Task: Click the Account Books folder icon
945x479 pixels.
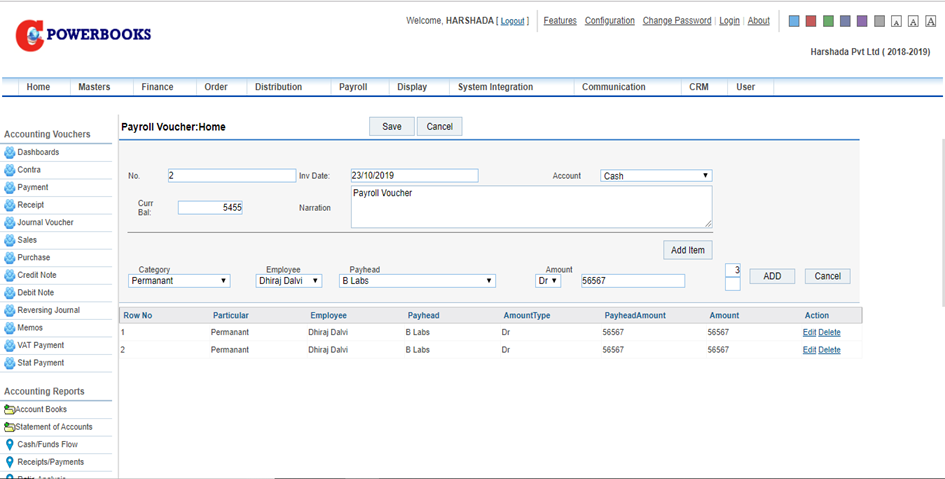Action: (x=9, y=410)
